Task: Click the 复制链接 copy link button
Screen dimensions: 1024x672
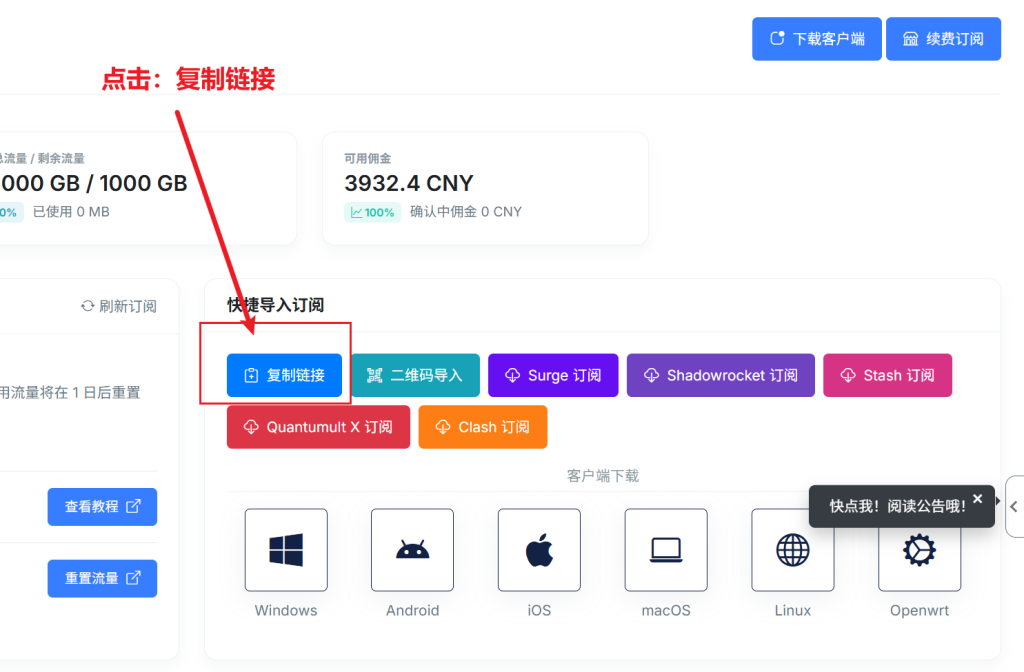Action: [x=284, y=375]
